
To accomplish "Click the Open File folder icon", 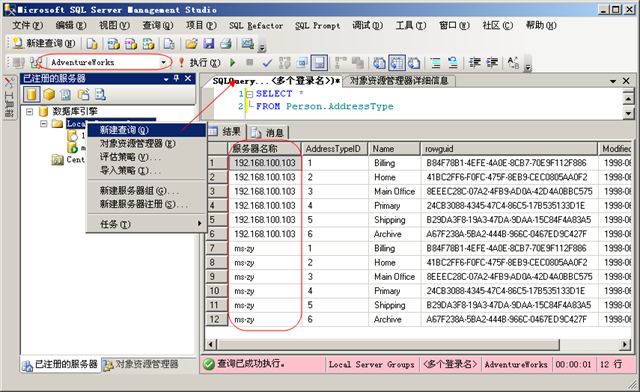I will [x=191, y=43].
